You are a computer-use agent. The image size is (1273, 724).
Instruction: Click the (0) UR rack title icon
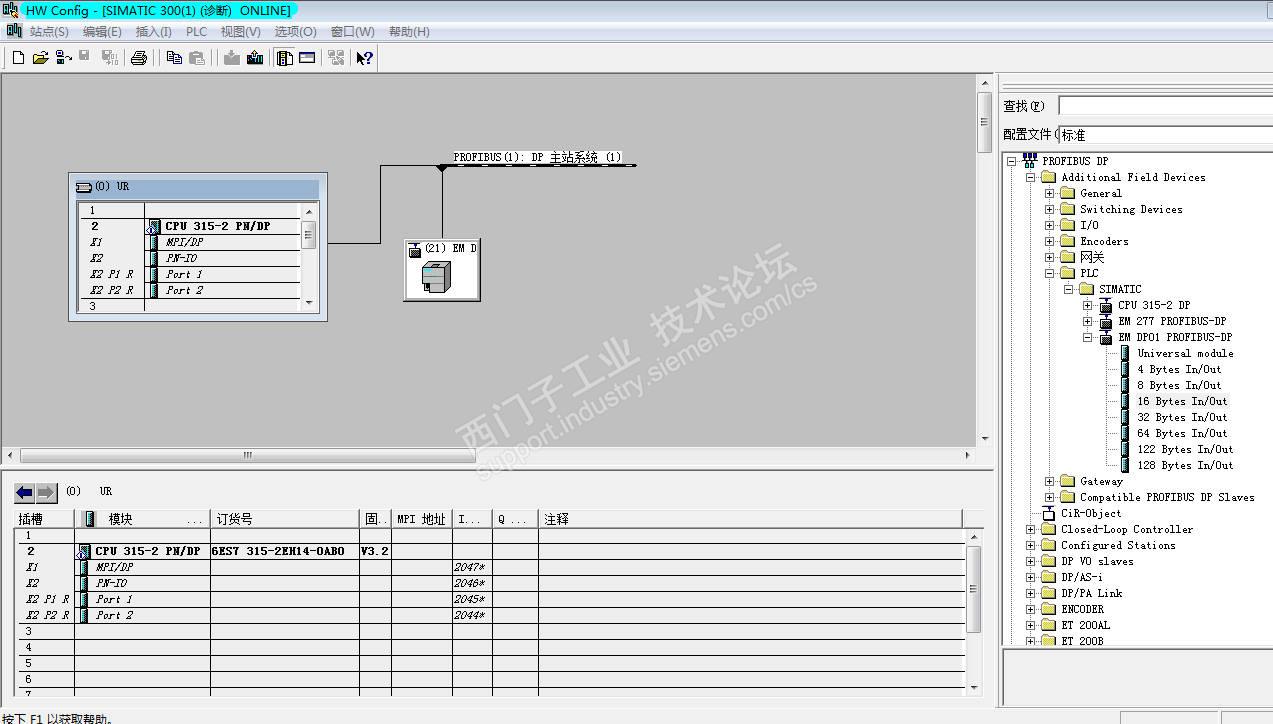(x=84, y=187)
